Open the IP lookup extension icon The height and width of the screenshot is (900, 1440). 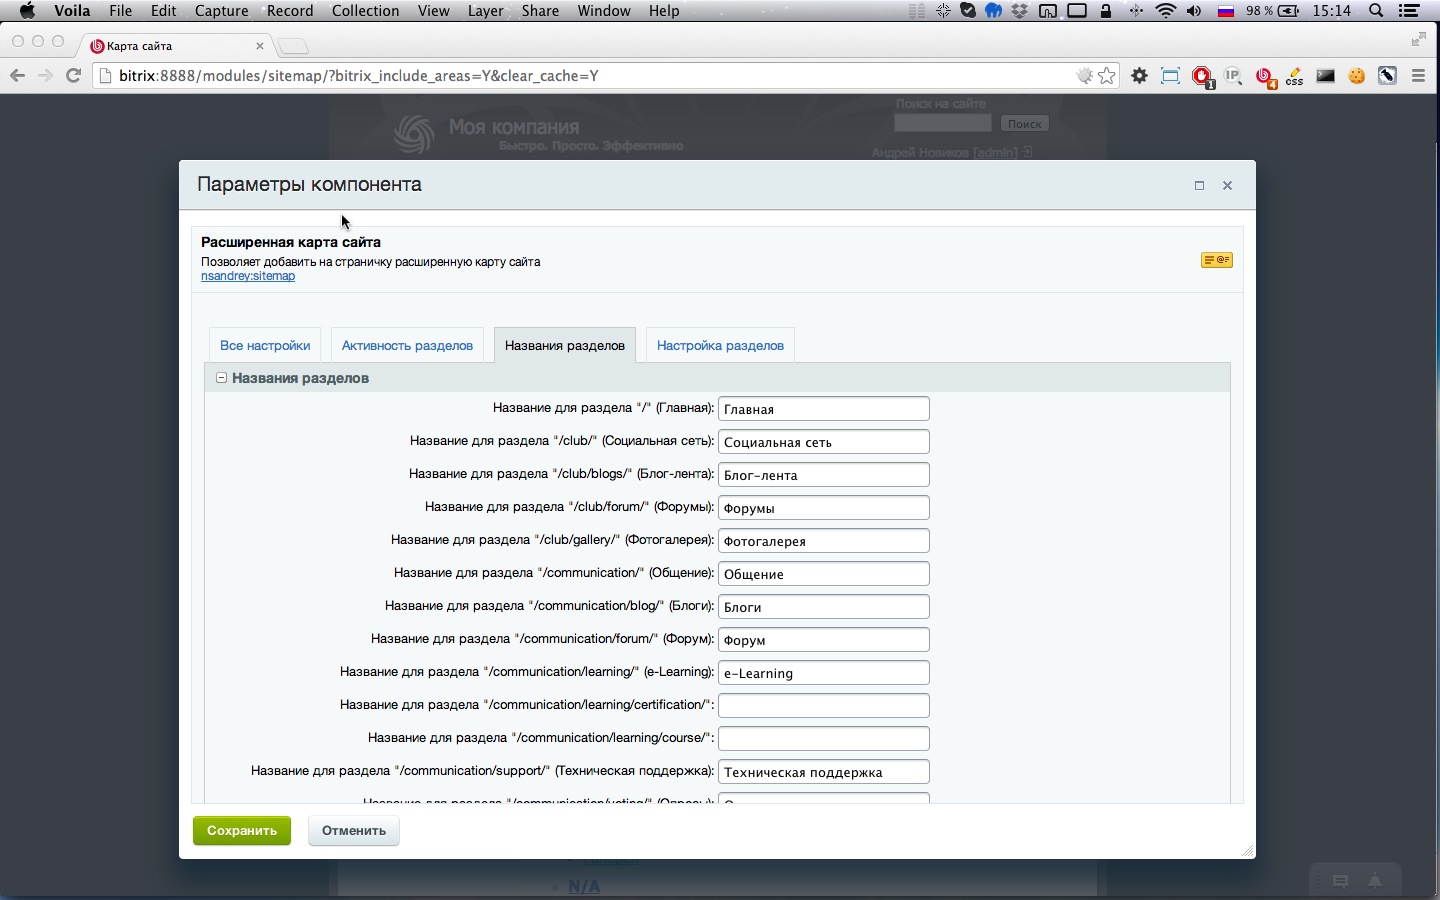click(1233, 76)
